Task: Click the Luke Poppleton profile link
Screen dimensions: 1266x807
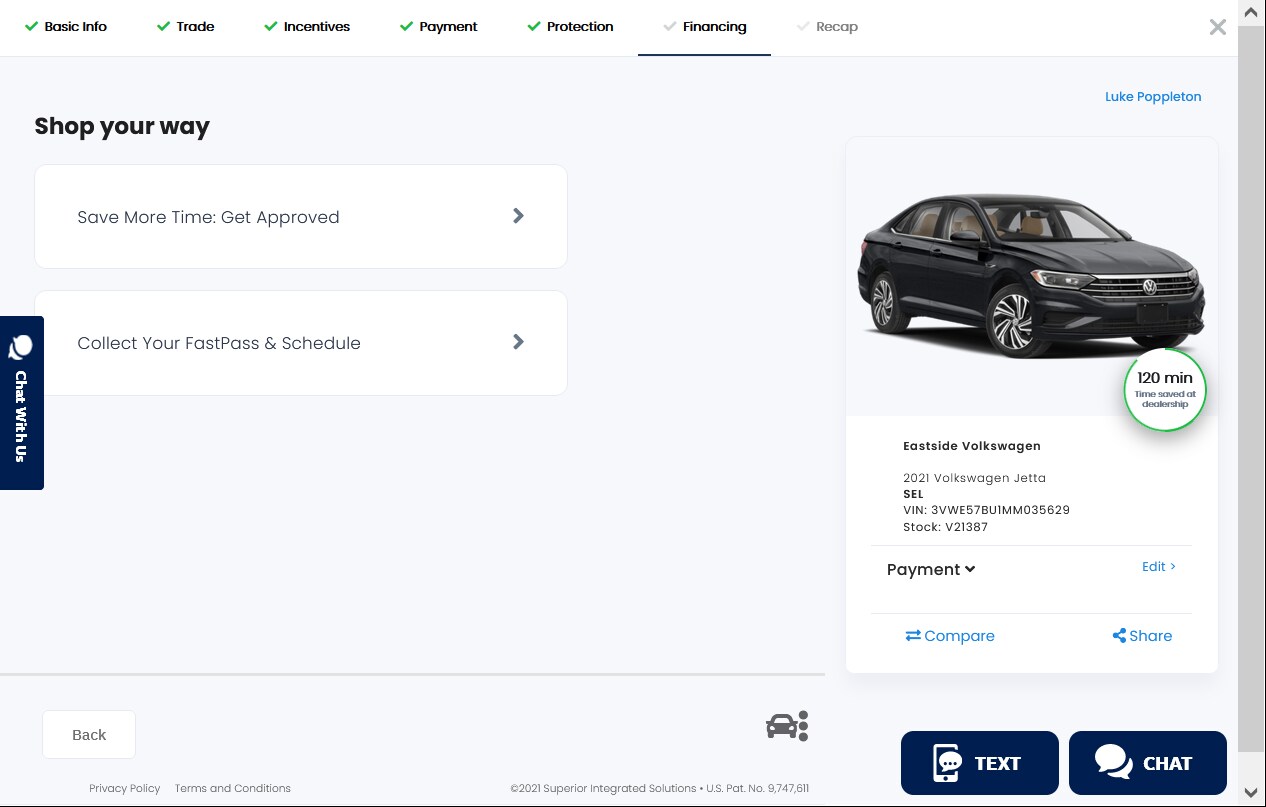Action: tap(1153, 97)
